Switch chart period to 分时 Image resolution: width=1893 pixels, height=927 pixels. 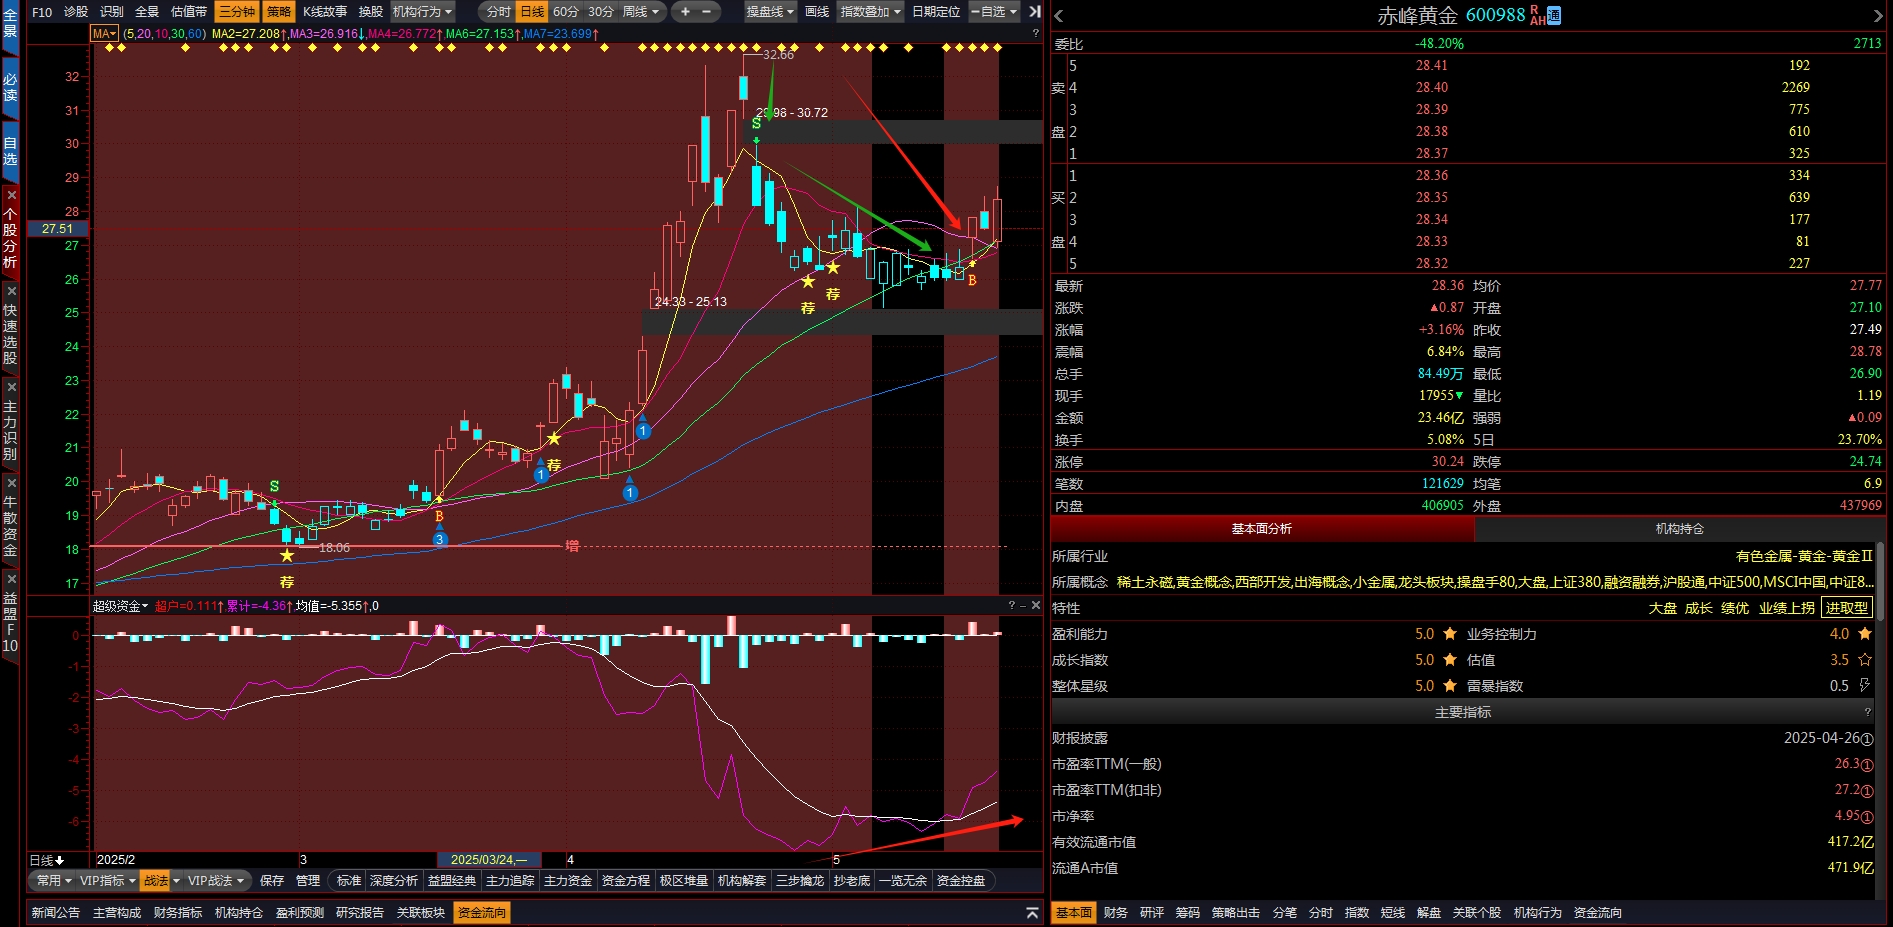pyautogui.click(x=498, y=12)
